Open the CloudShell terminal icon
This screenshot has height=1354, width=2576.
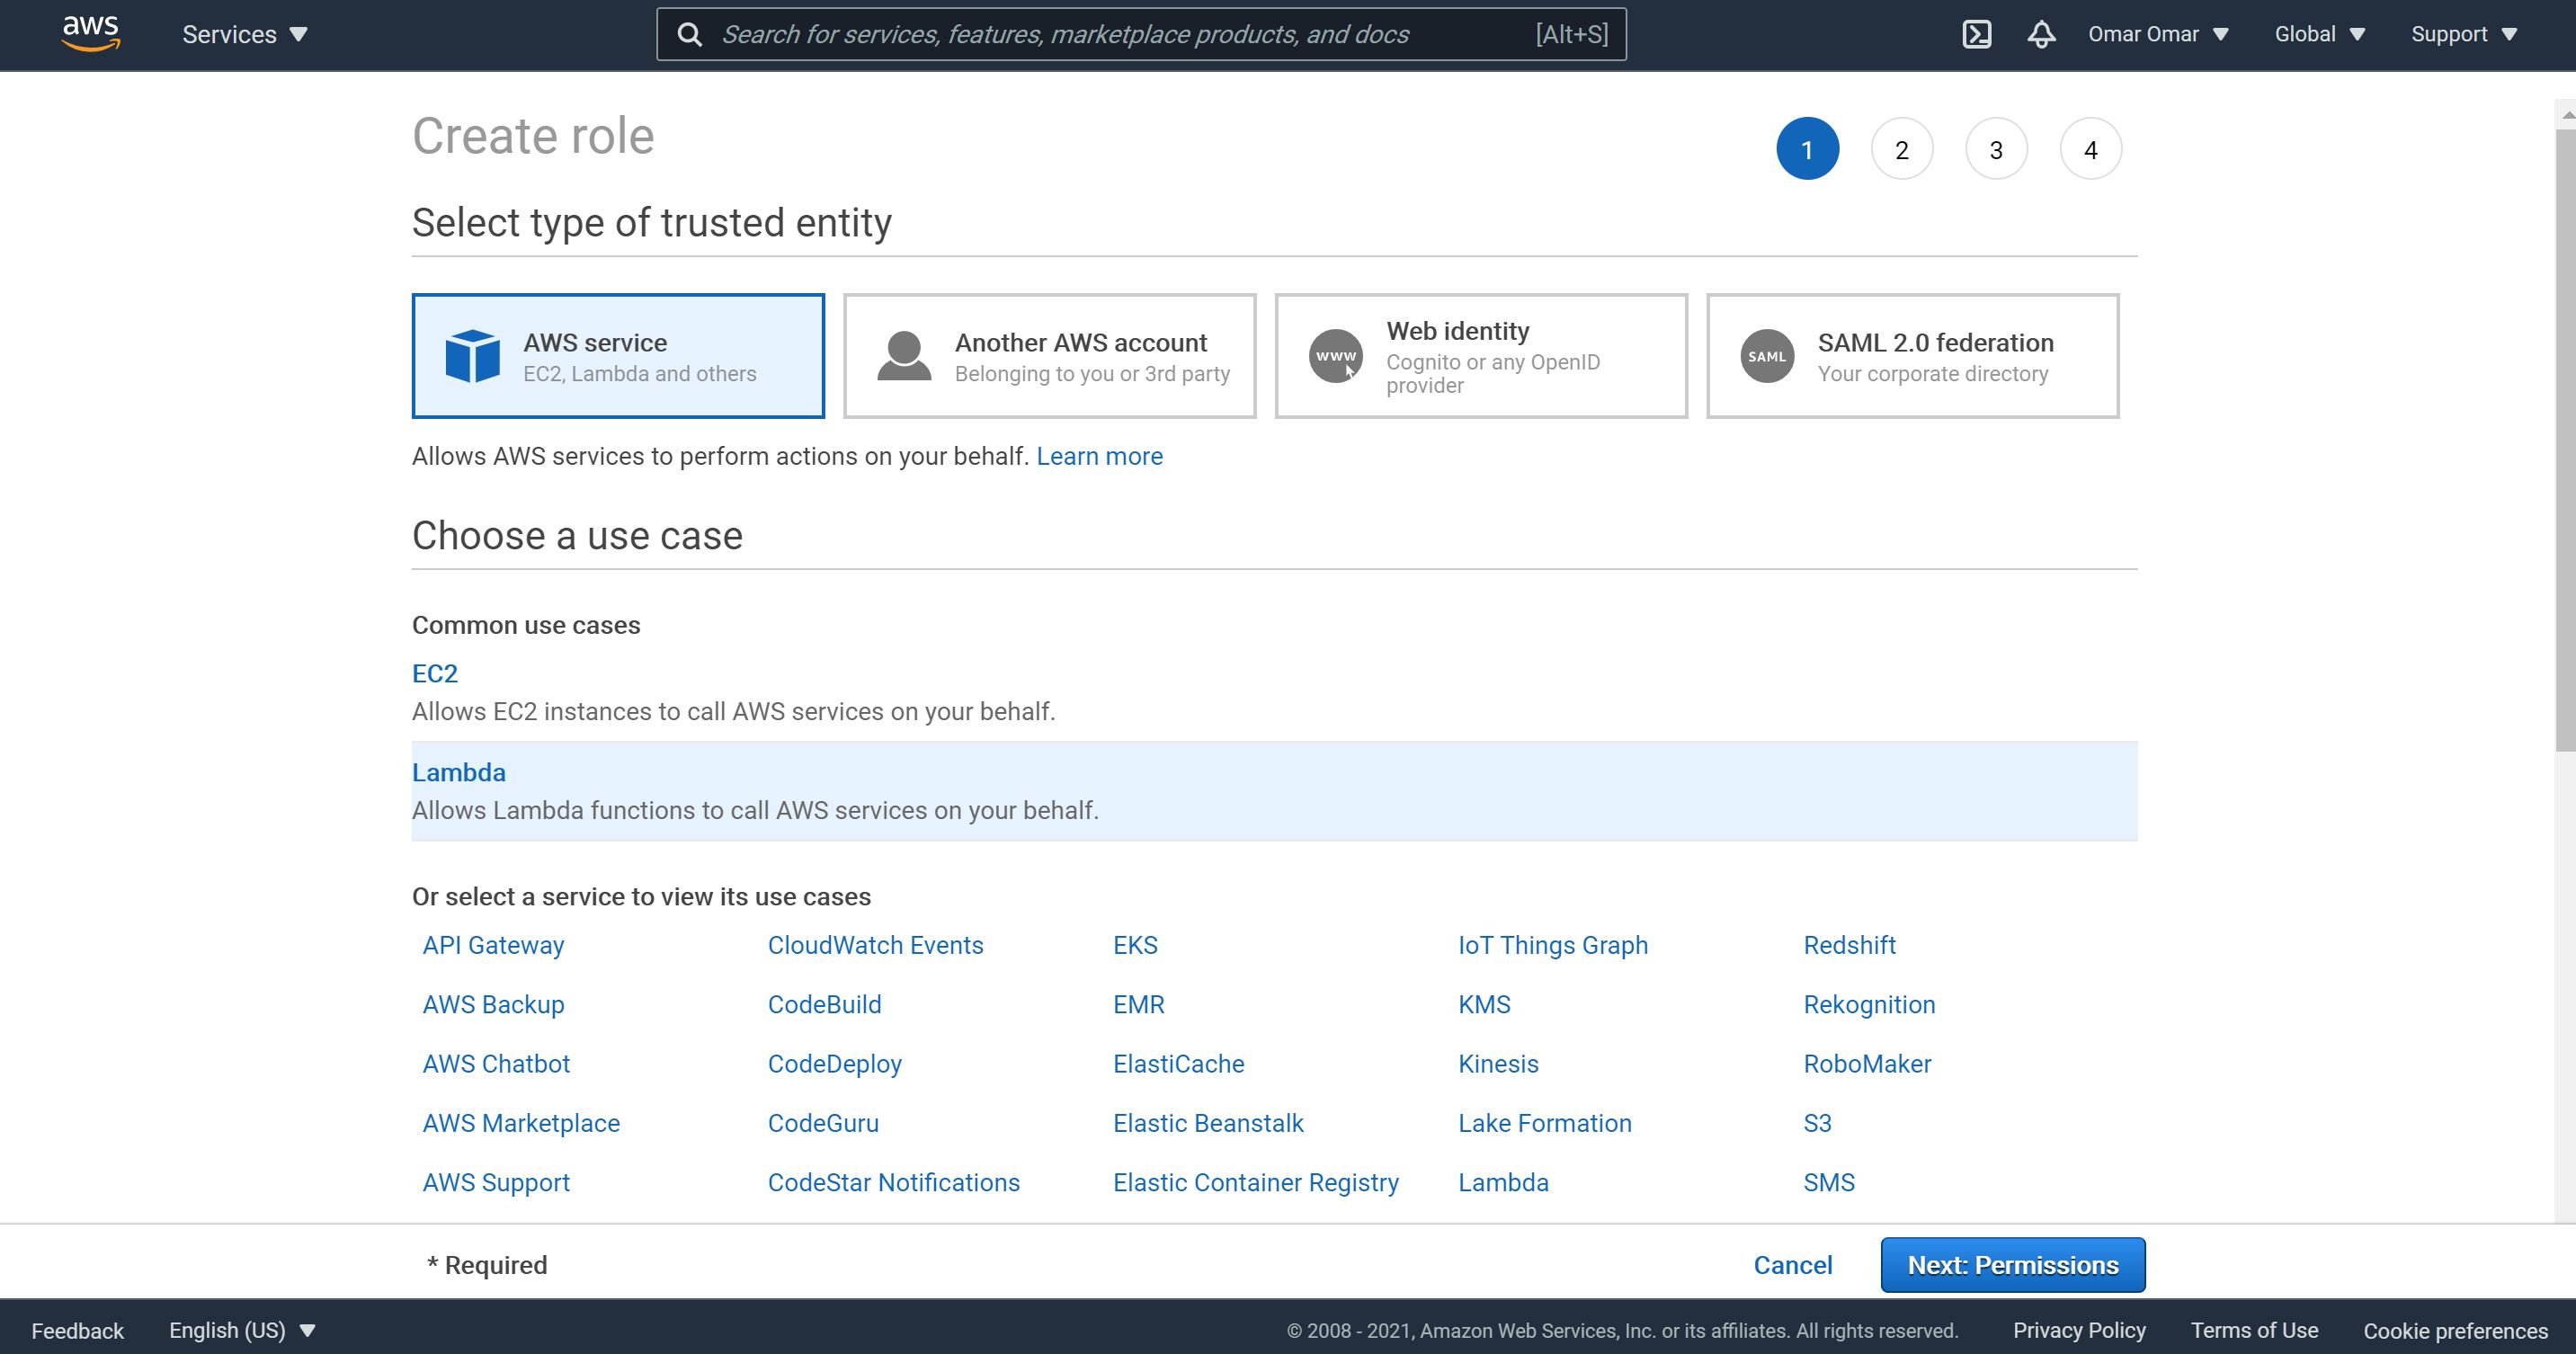click(1976, 34)
